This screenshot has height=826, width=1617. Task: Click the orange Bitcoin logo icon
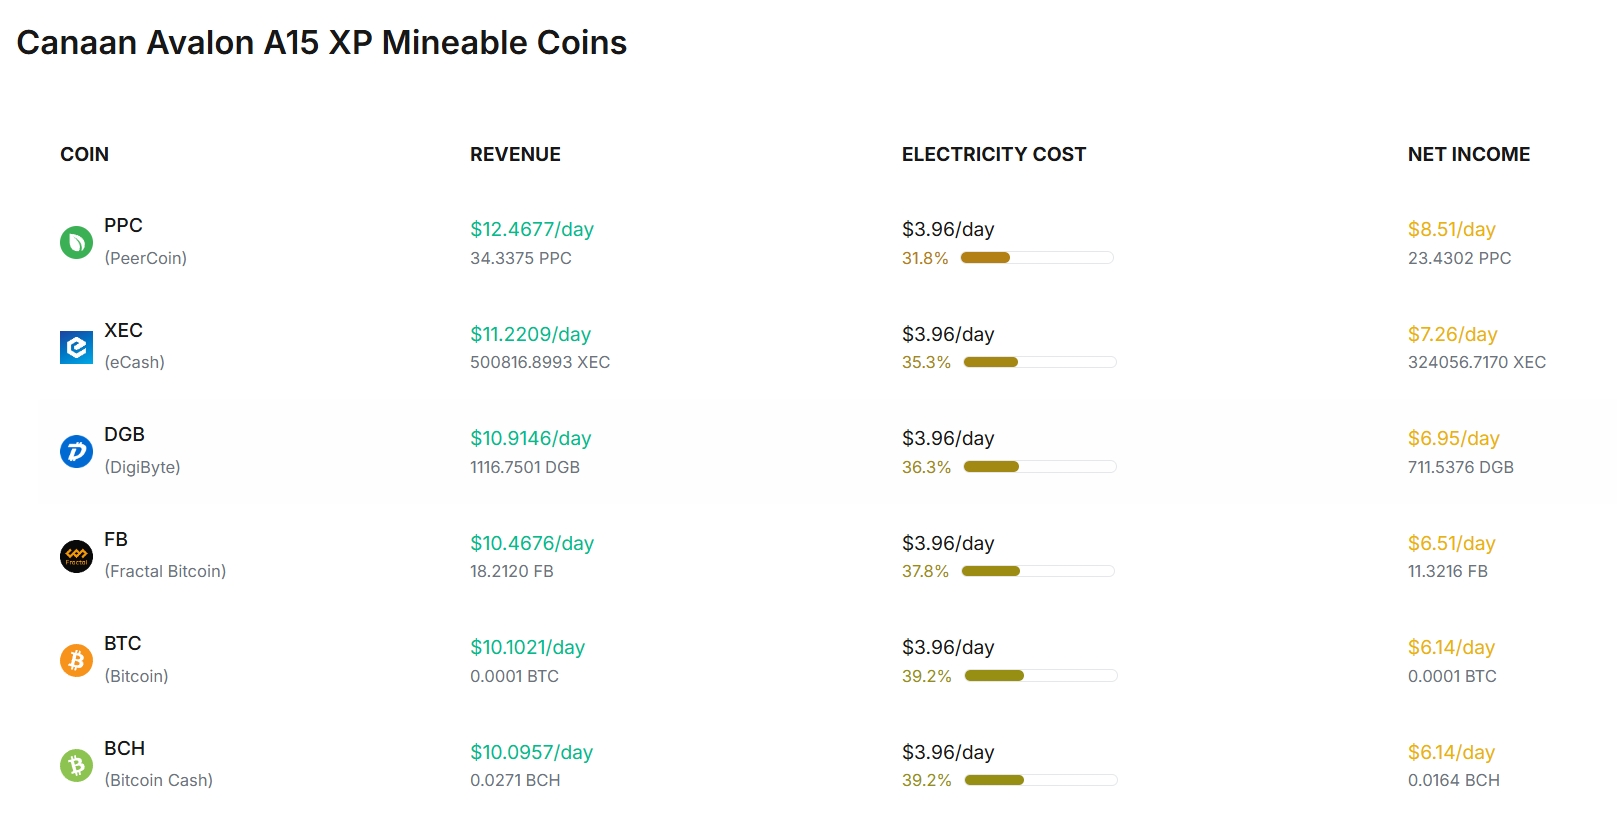tap(76, 660)
